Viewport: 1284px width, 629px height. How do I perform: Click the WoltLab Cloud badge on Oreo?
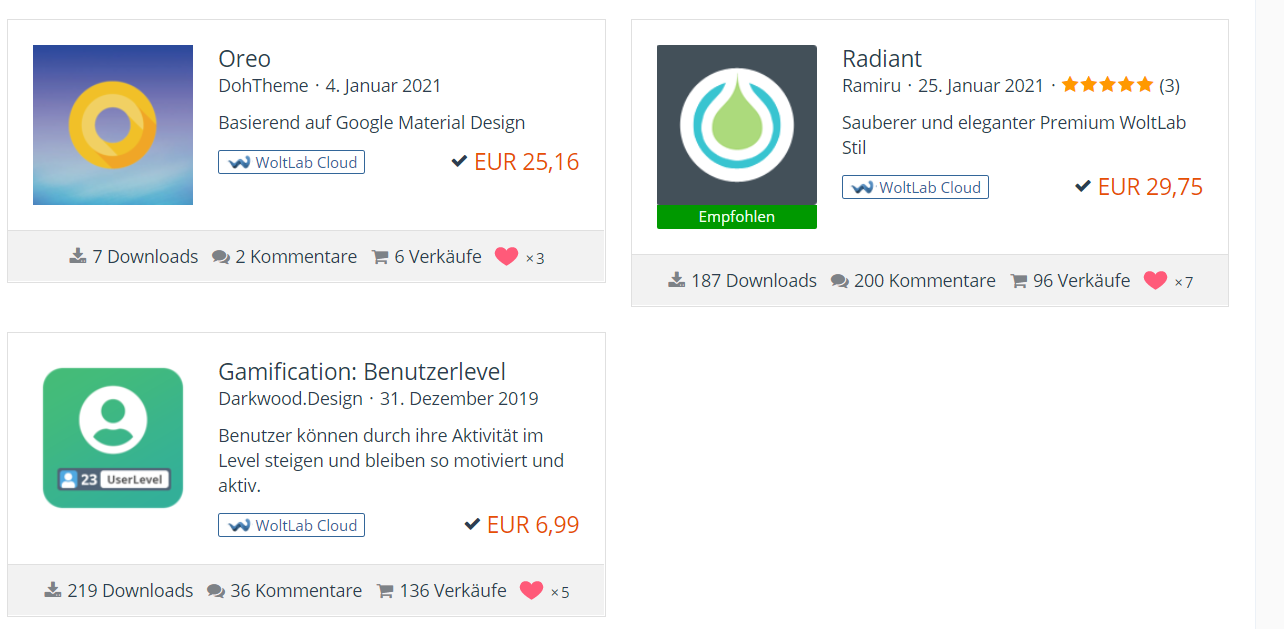(x=291, y=162)
